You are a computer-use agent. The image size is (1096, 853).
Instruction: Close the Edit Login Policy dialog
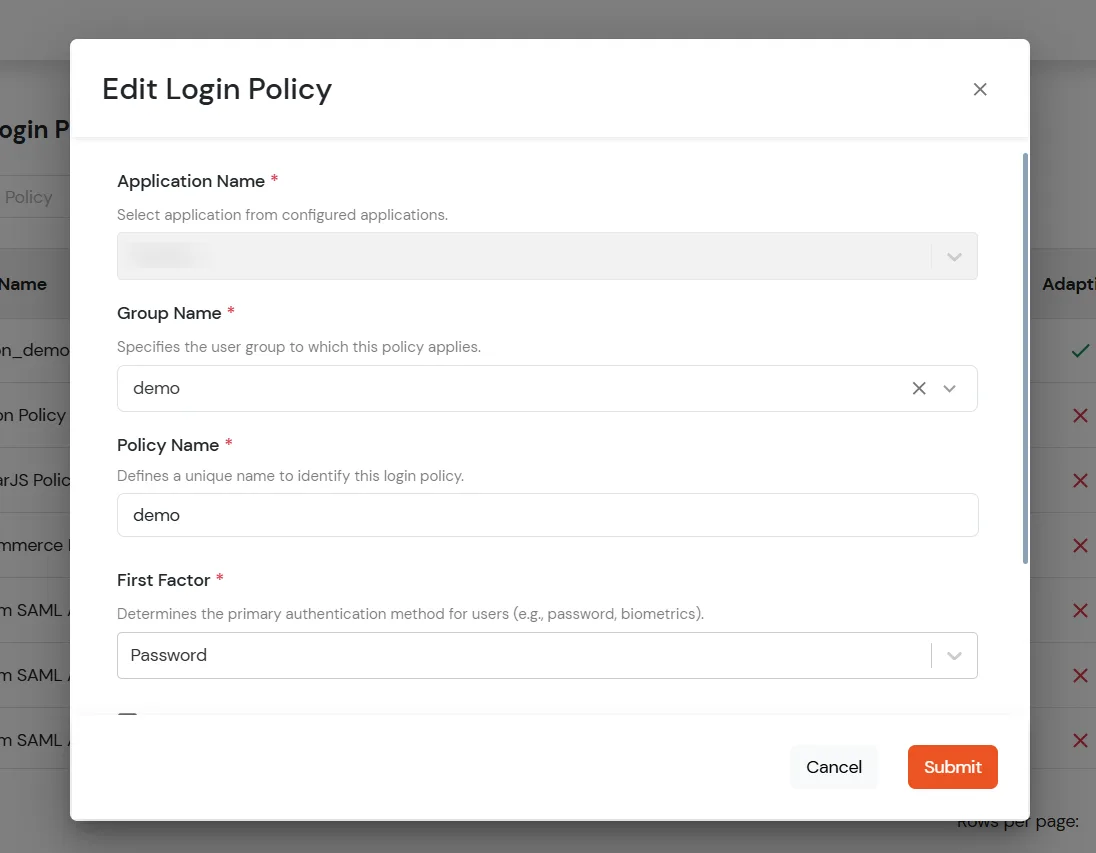click(x=980, y=89)
